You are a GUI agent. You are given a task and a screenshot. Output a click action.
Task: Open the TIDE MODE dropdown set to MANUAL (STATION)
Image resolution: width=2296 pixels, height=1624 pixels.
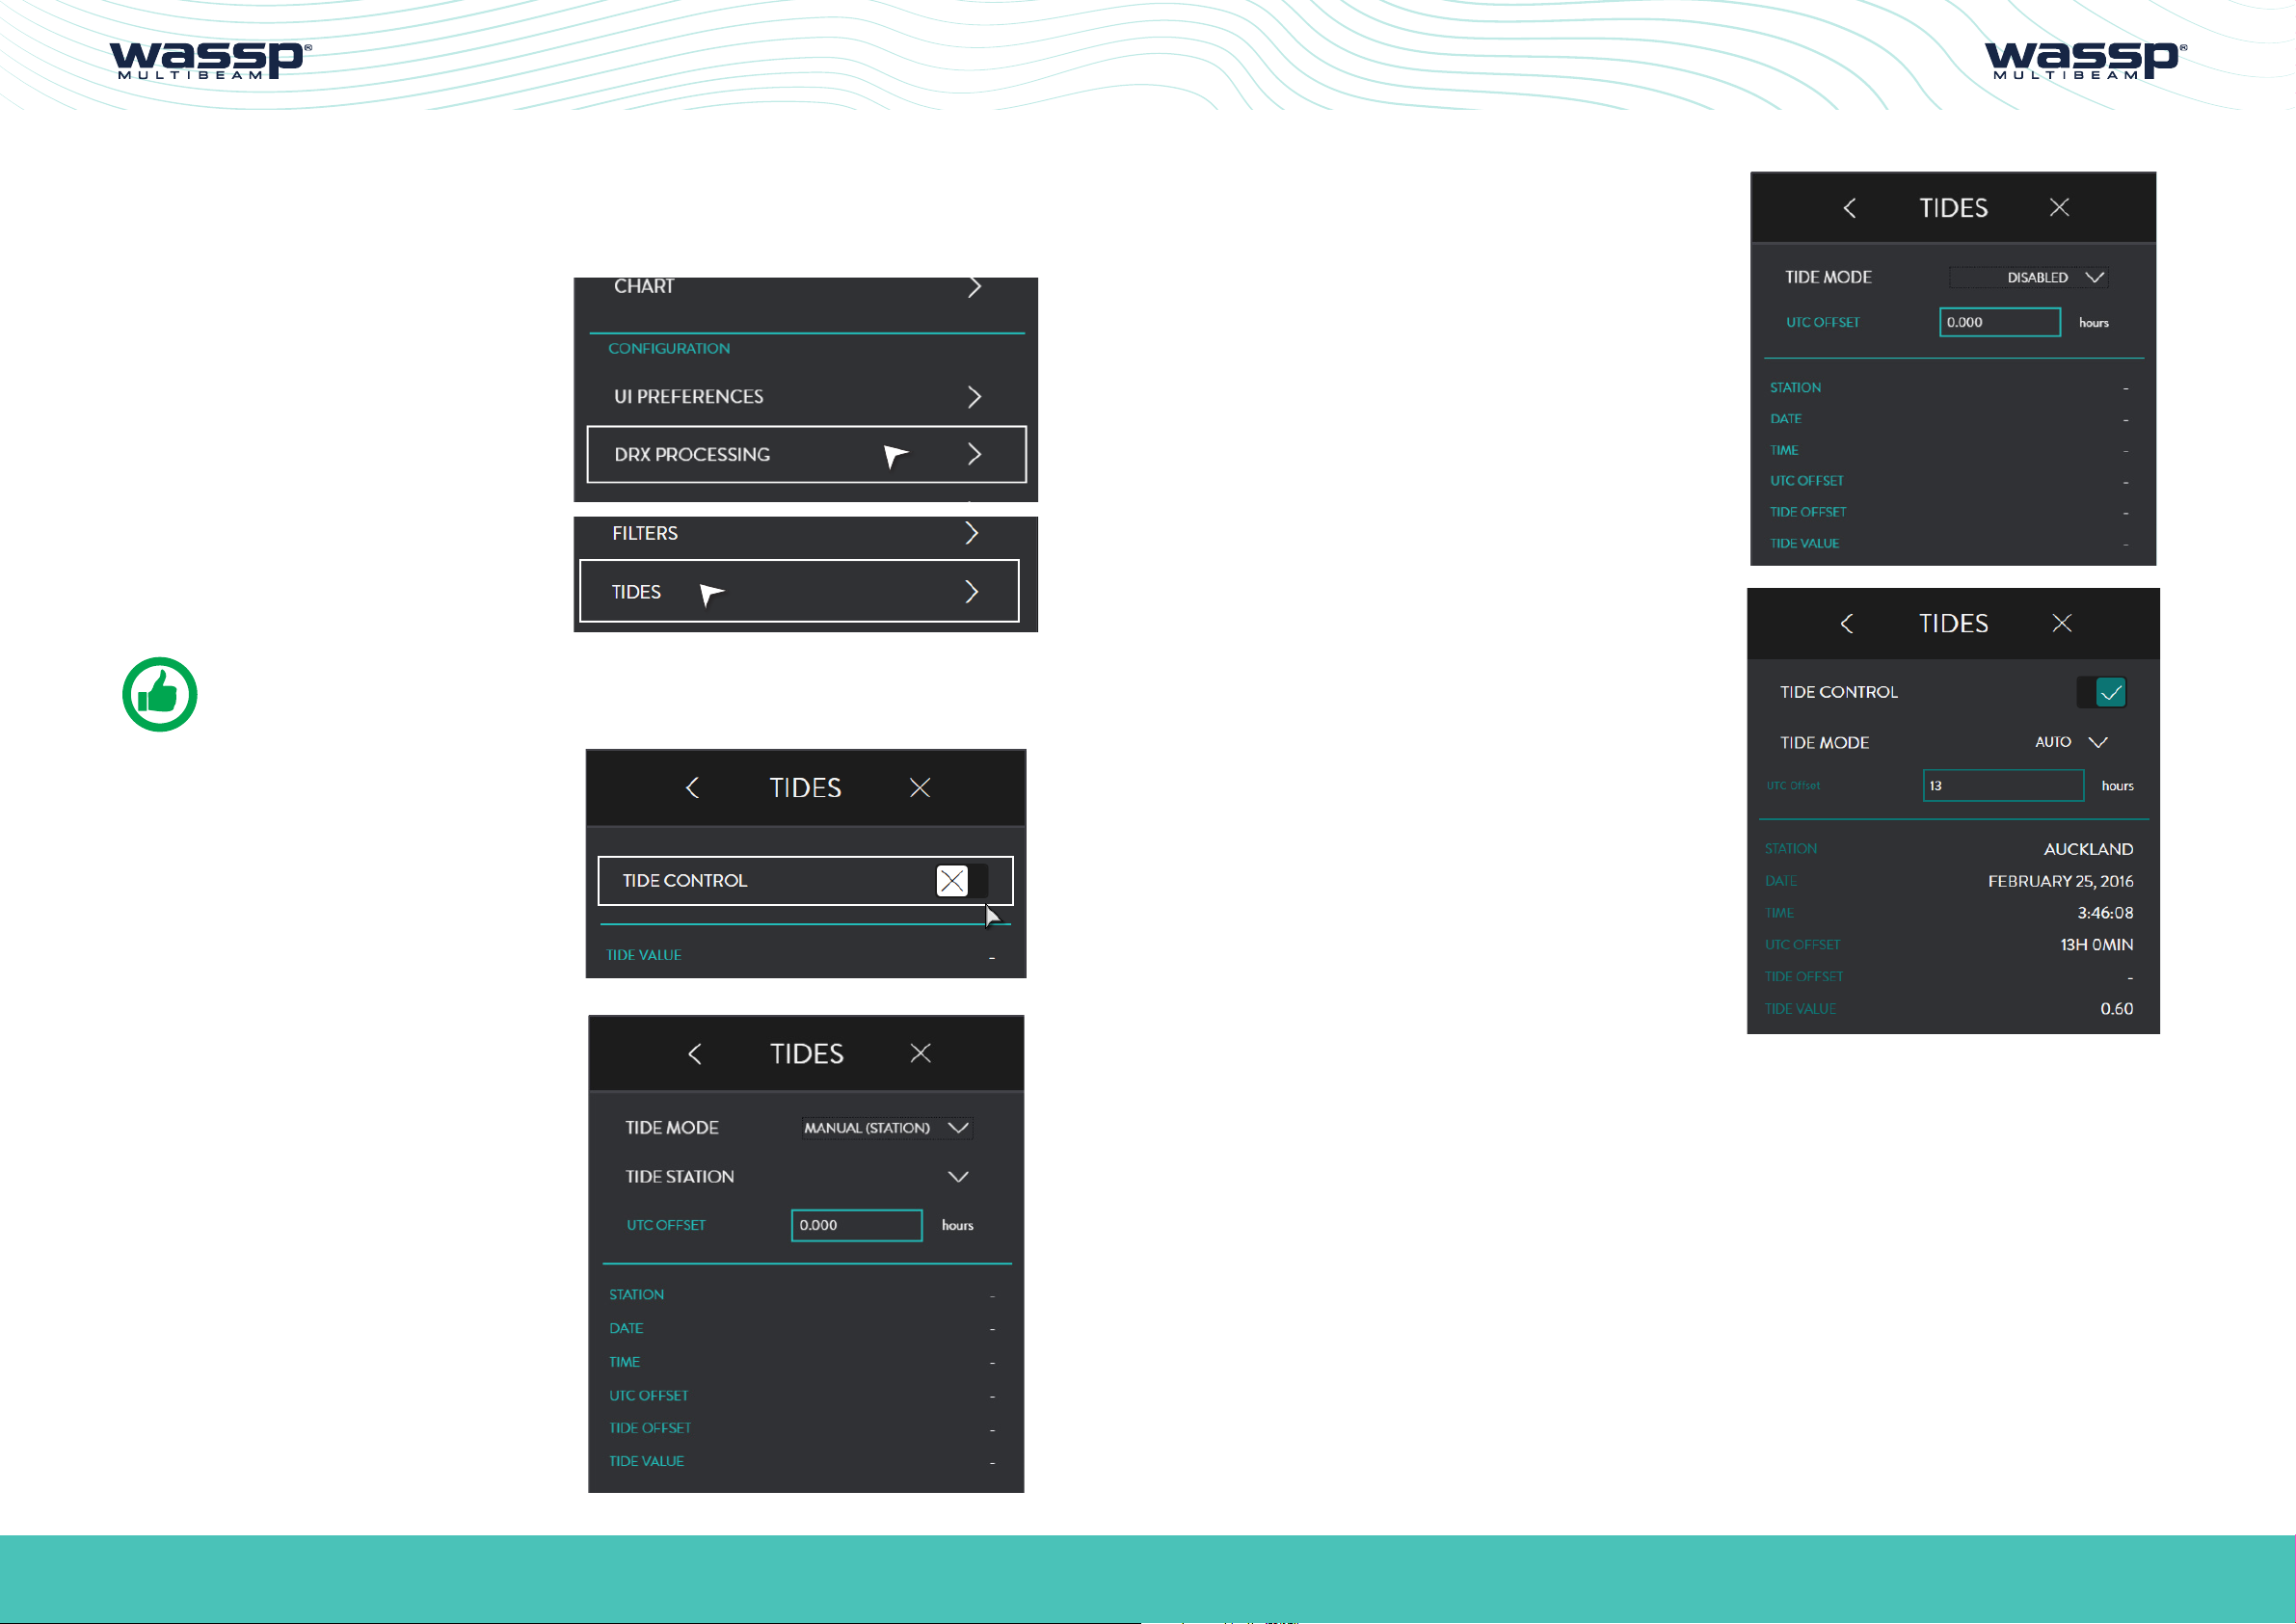click(x=886, y=1128)
